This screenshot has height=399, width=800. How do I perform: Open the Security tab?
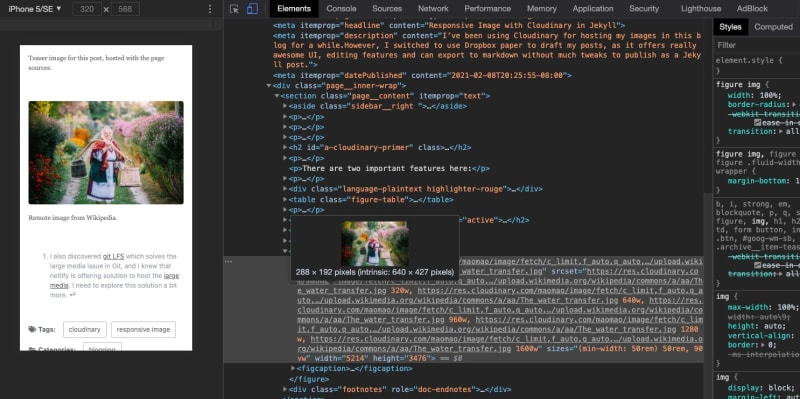coord(644,9)
